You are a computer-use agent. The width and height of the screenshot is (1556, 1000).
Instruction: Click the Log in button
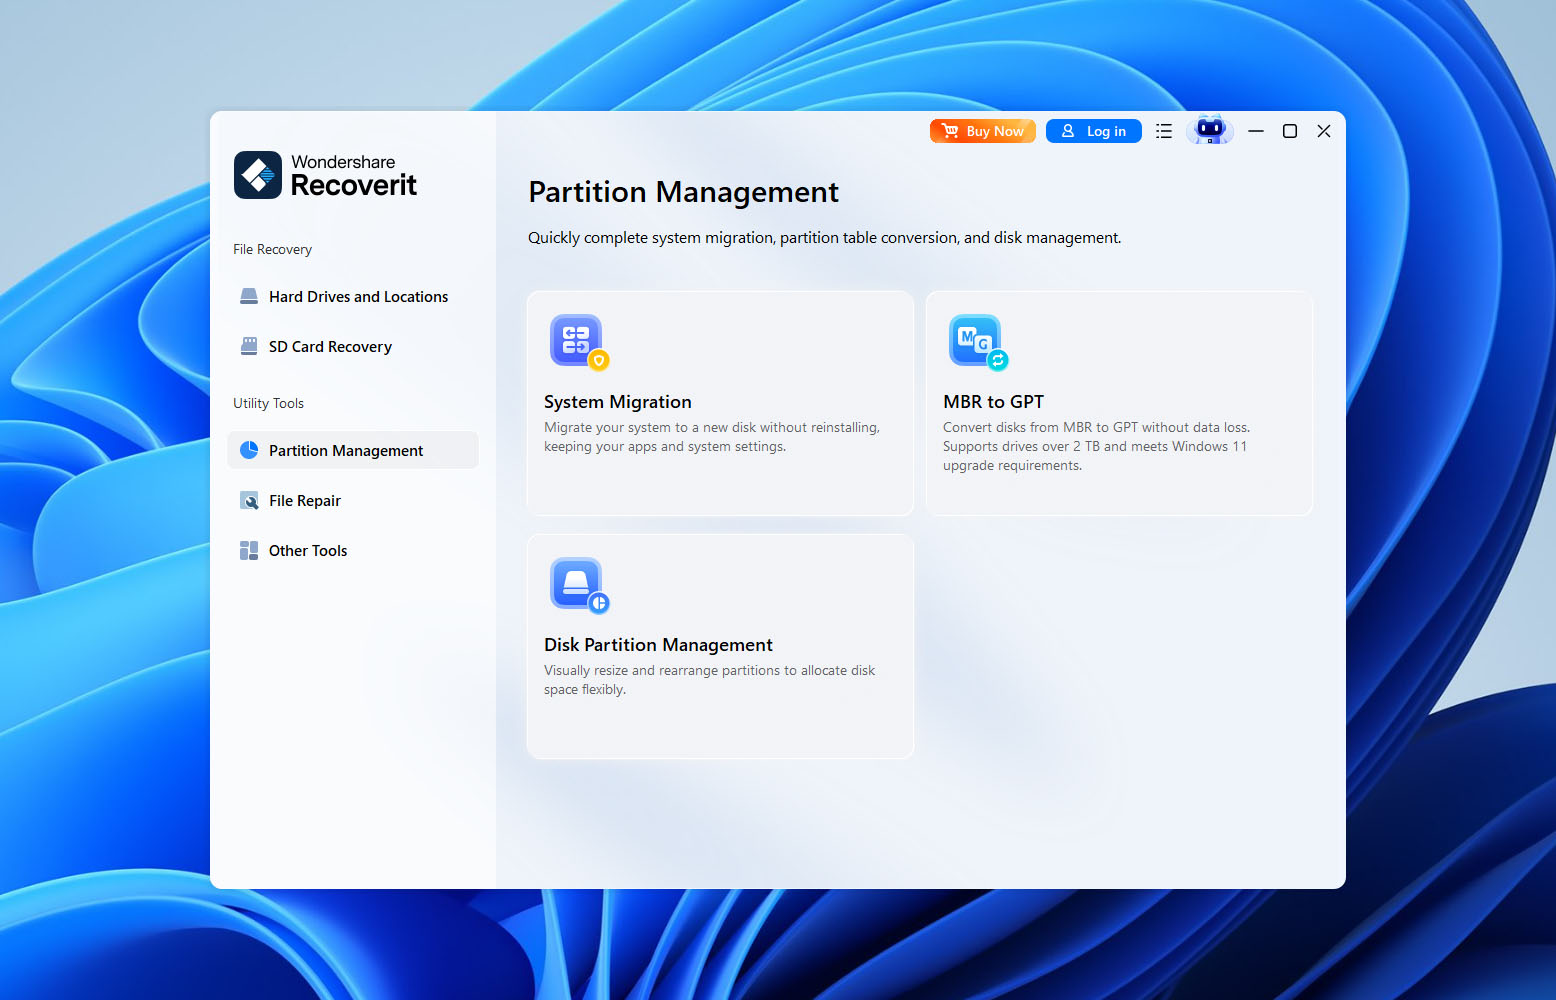point(1094,131)
